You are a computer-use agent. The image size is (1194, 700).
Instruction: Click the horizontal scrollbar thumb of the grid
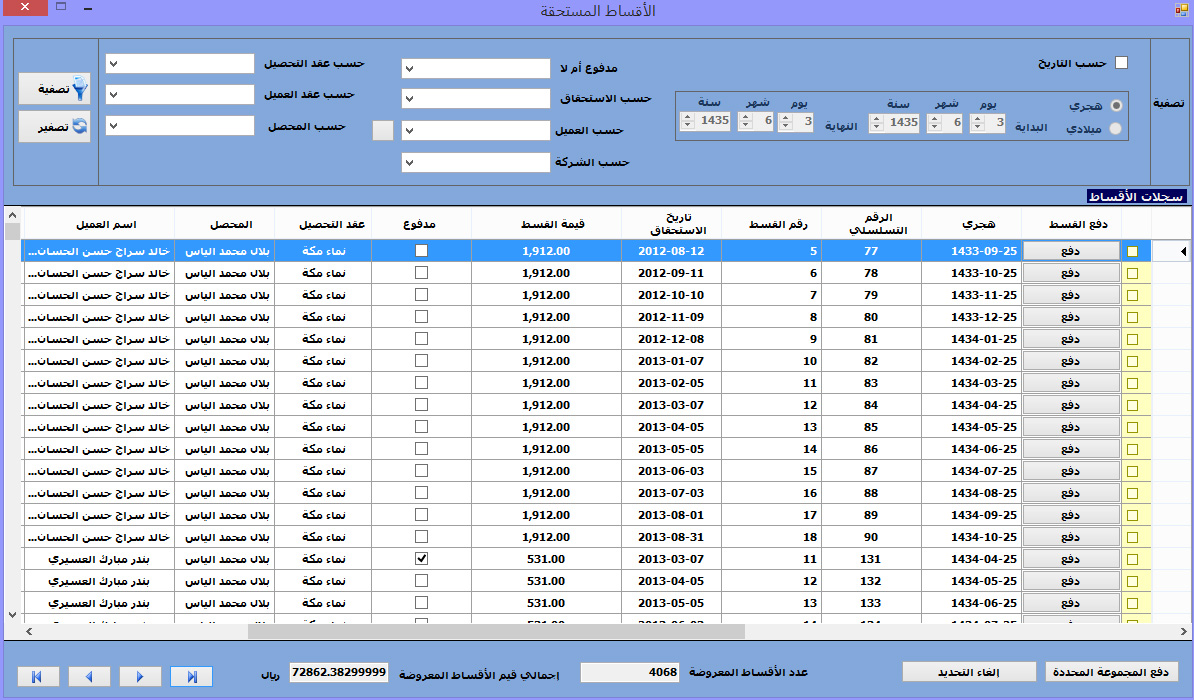496,631
